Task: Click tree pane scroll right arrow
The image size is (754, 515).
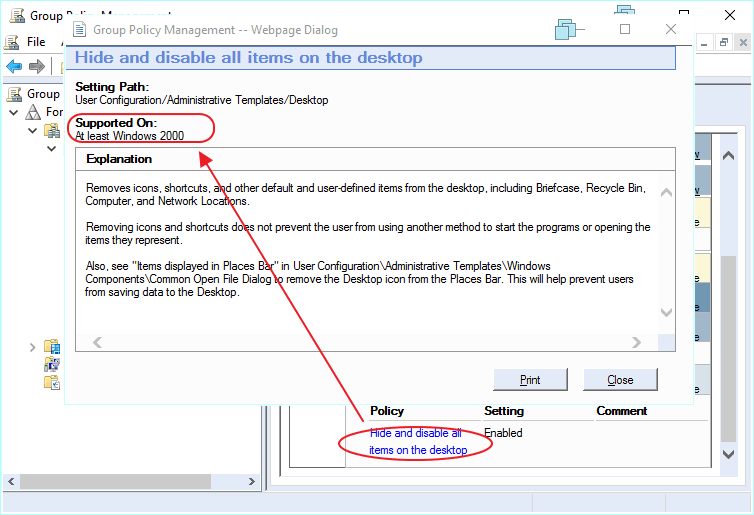Action: [x=251, y=481]
